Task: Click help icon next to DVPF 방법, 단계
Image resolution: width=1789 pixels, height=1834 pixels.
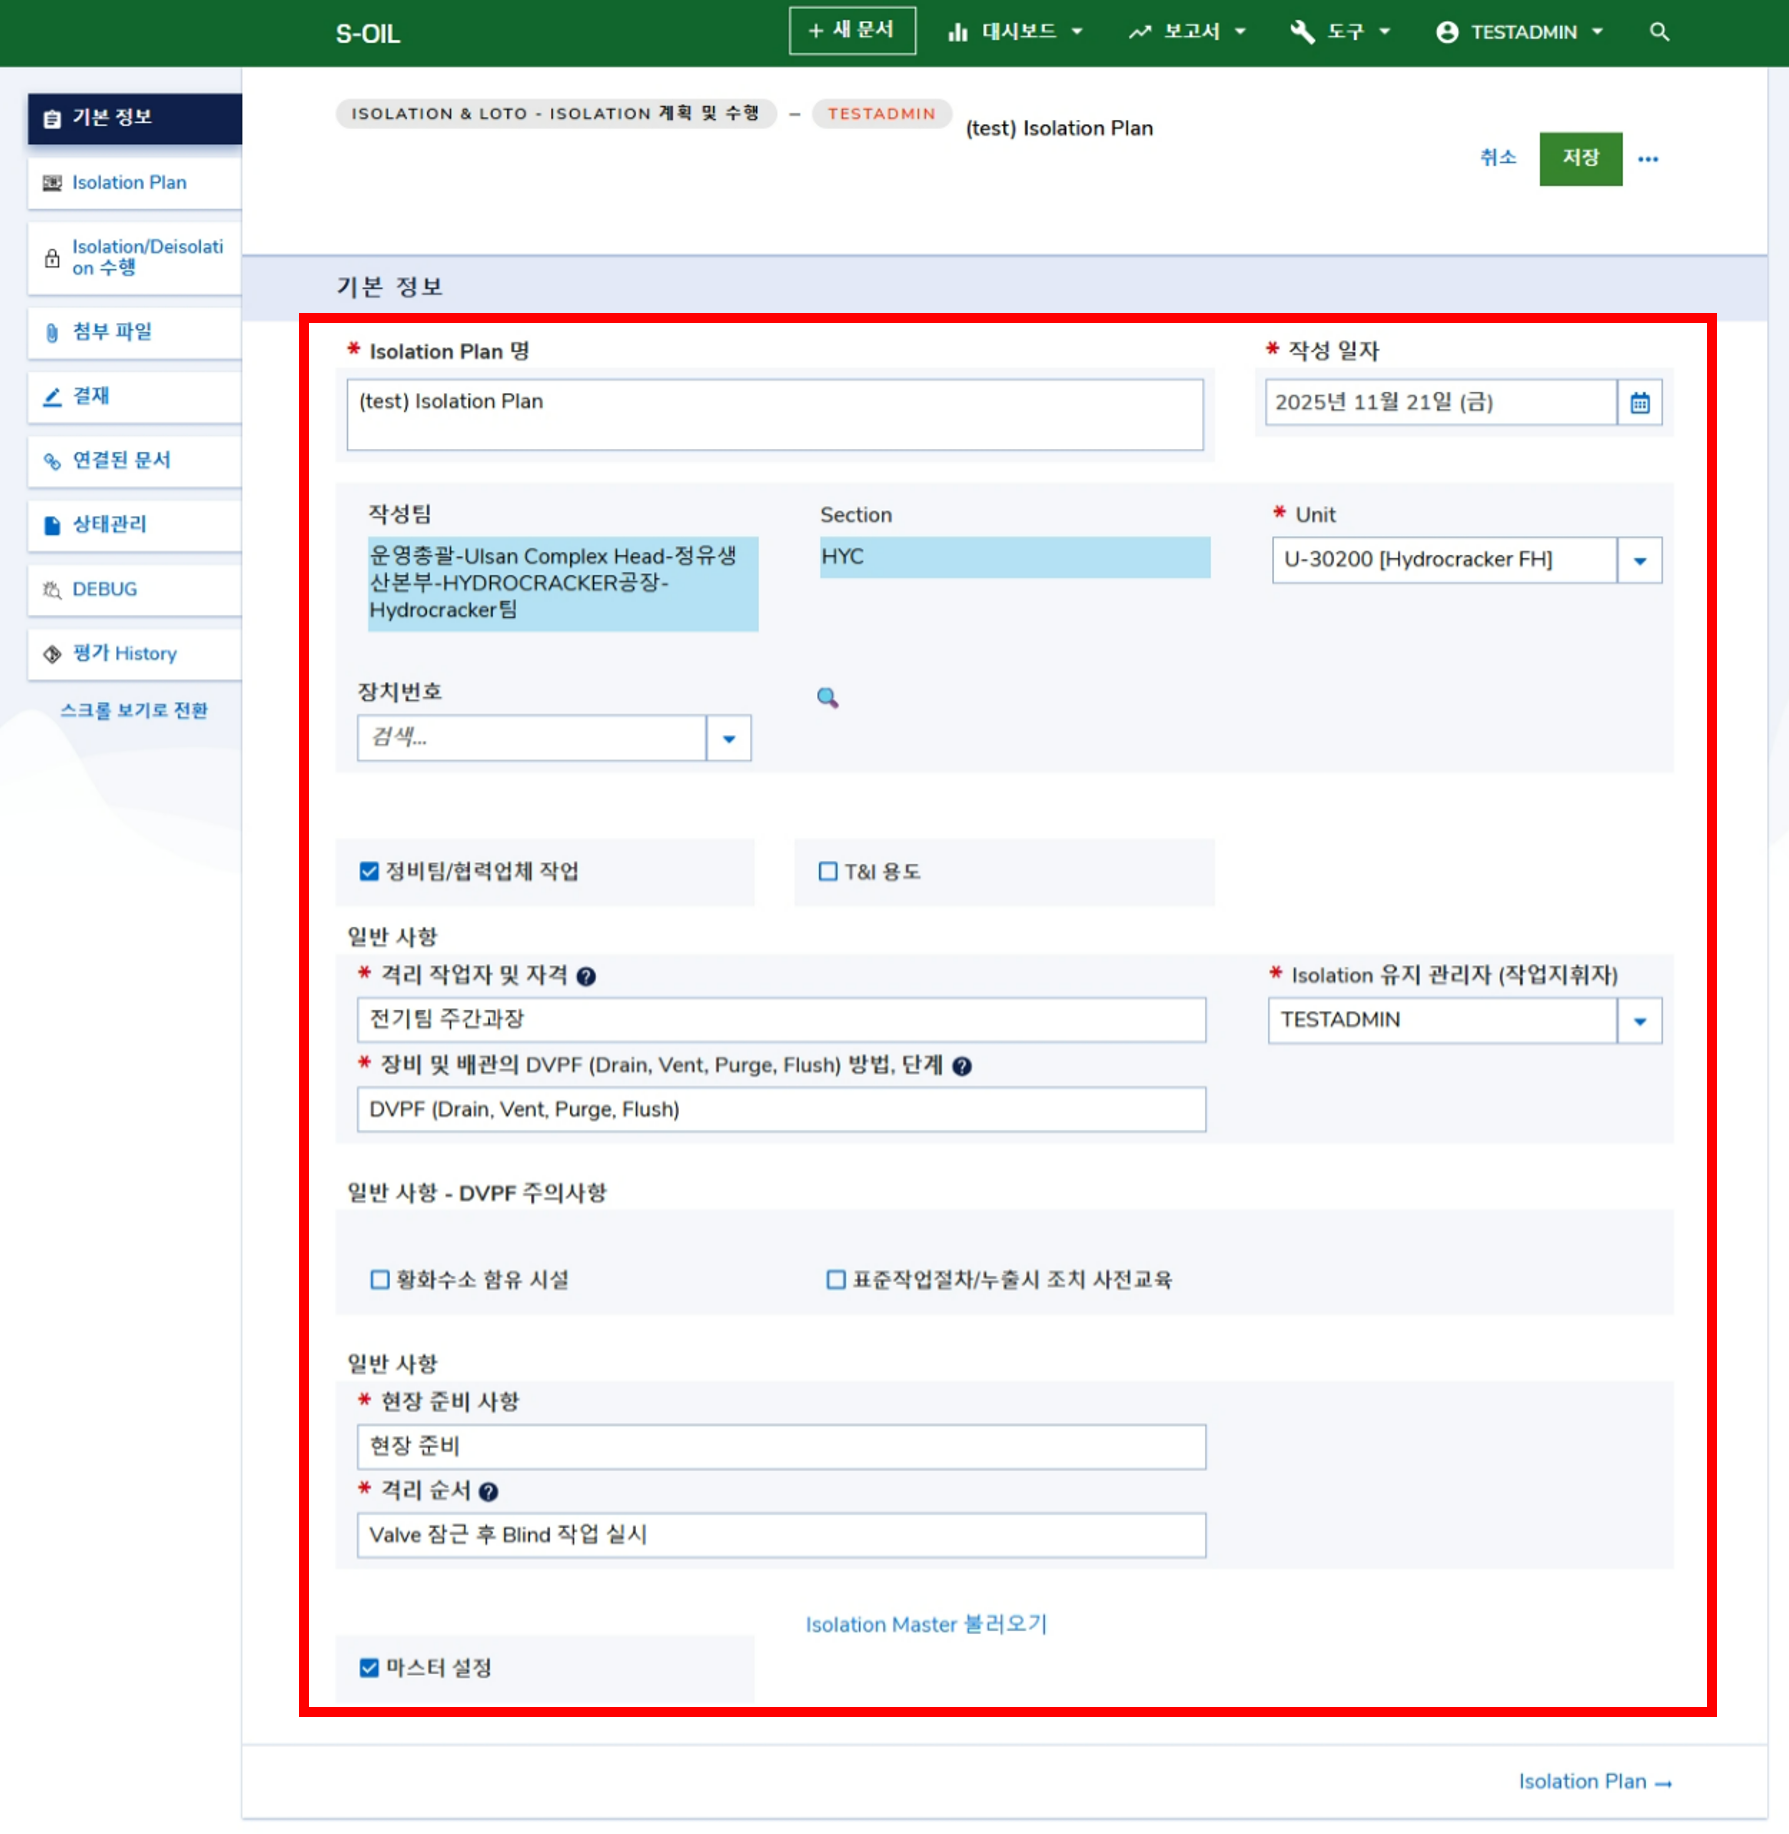Action: (962, 1066)
